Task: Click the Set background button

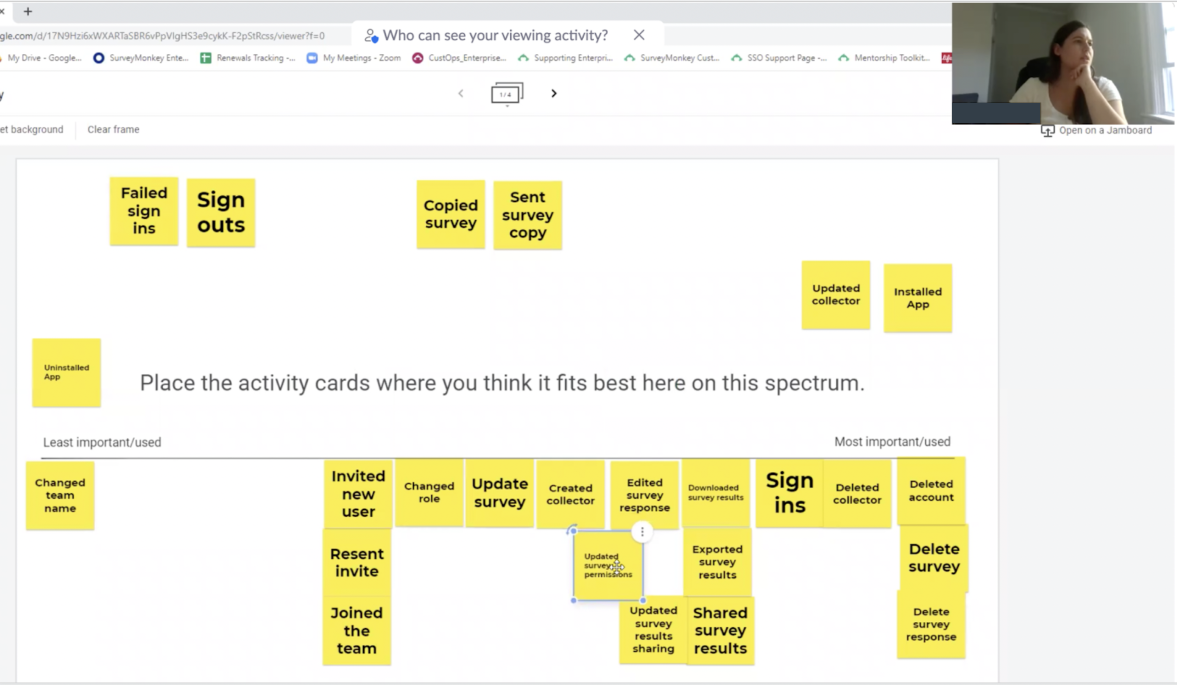Action: (x=32, y=130)
